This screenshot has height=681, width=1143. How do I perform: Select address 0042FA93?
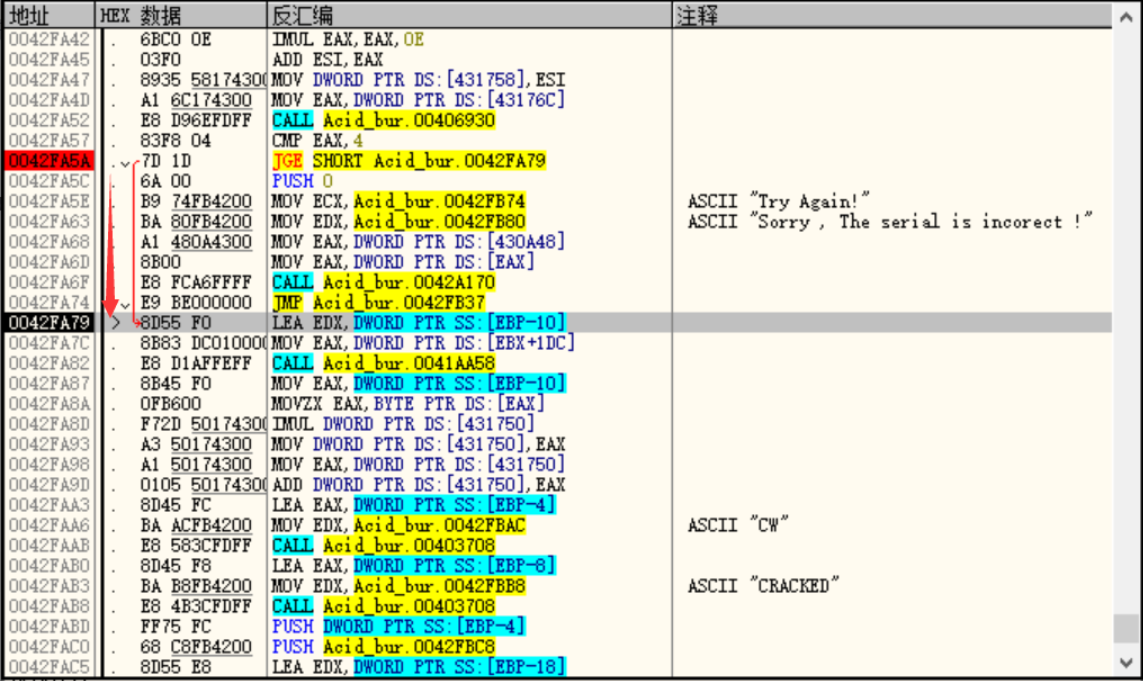(x=49, y=444)
